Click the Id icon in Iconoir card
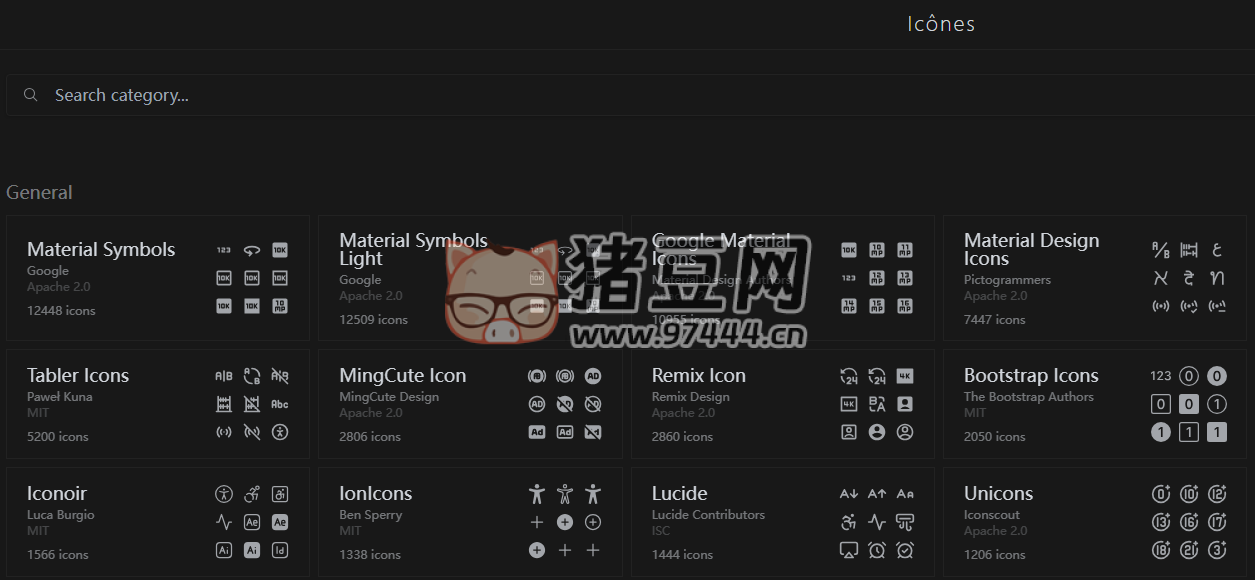 point(280,550)
